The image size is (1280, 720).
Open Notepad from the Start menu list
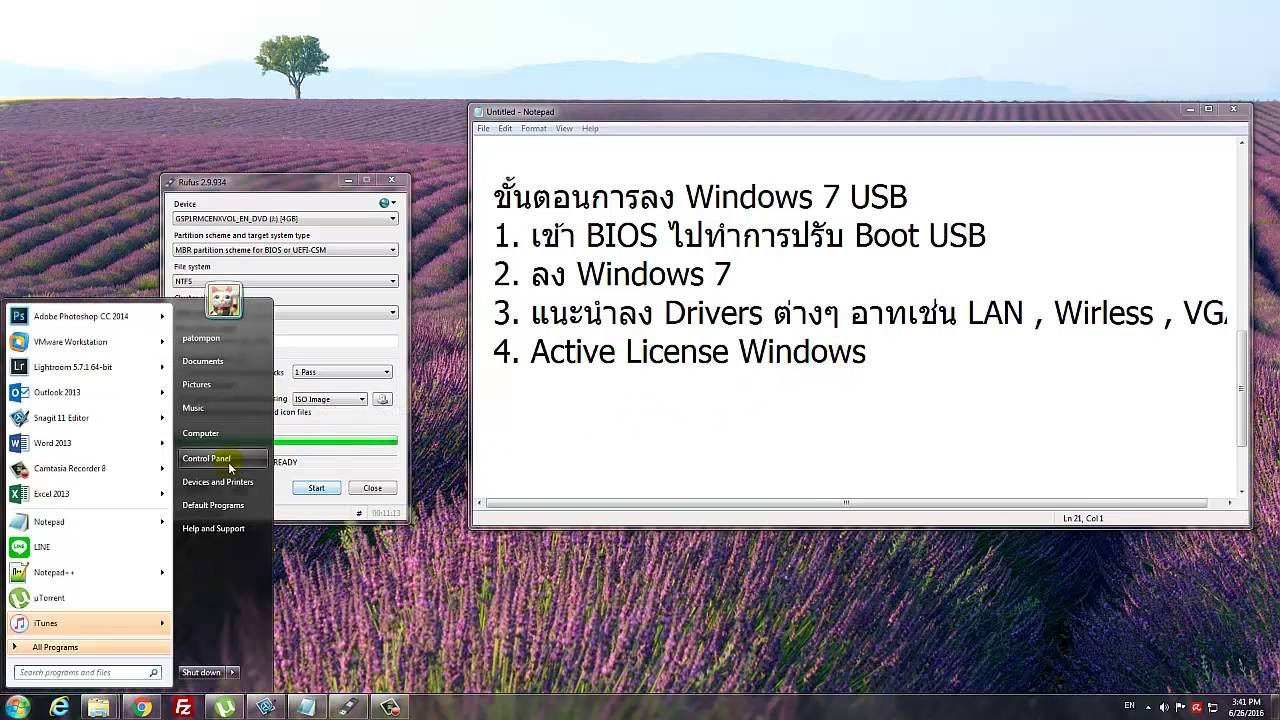coord(88,522)
